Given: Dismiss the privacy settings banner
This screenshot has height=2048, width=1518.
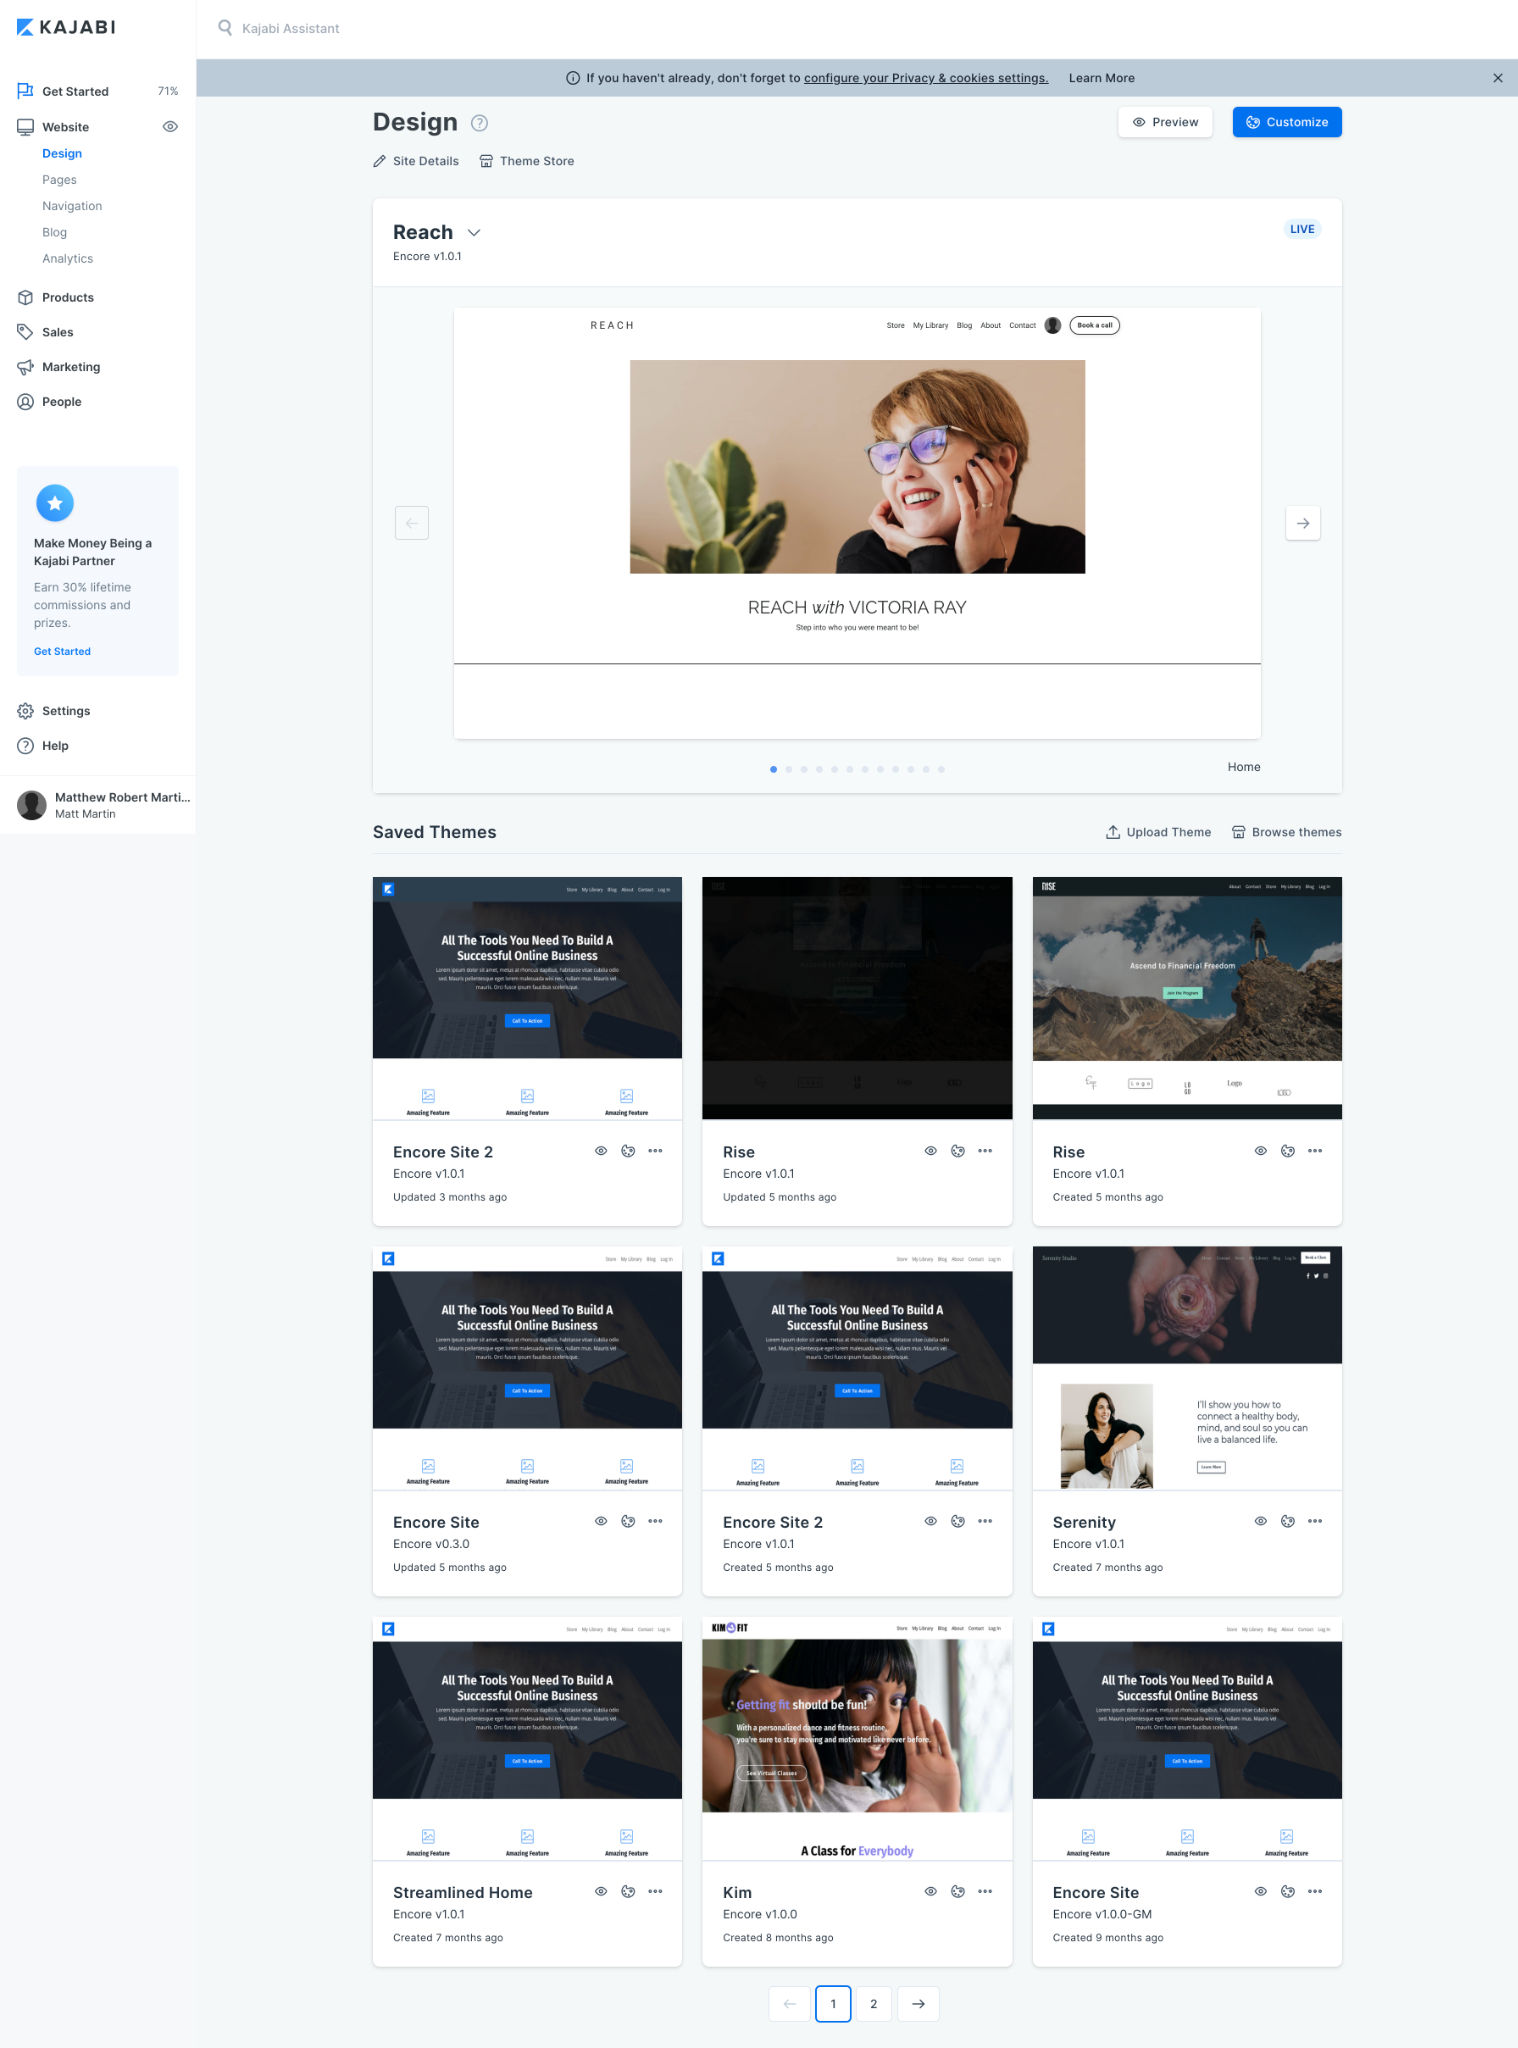Looking at the screenshot, I should tap(1498, 78).
